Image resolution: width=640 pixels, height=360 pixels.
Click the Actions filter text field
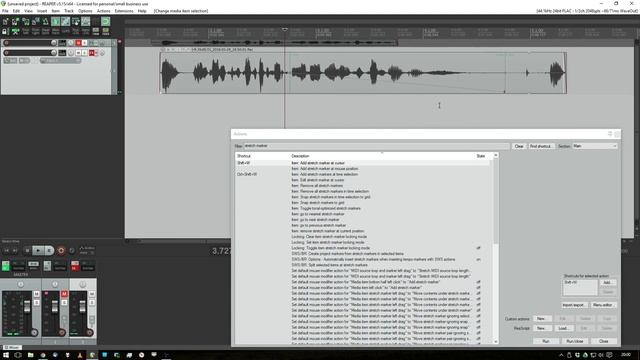pos(376,146)
